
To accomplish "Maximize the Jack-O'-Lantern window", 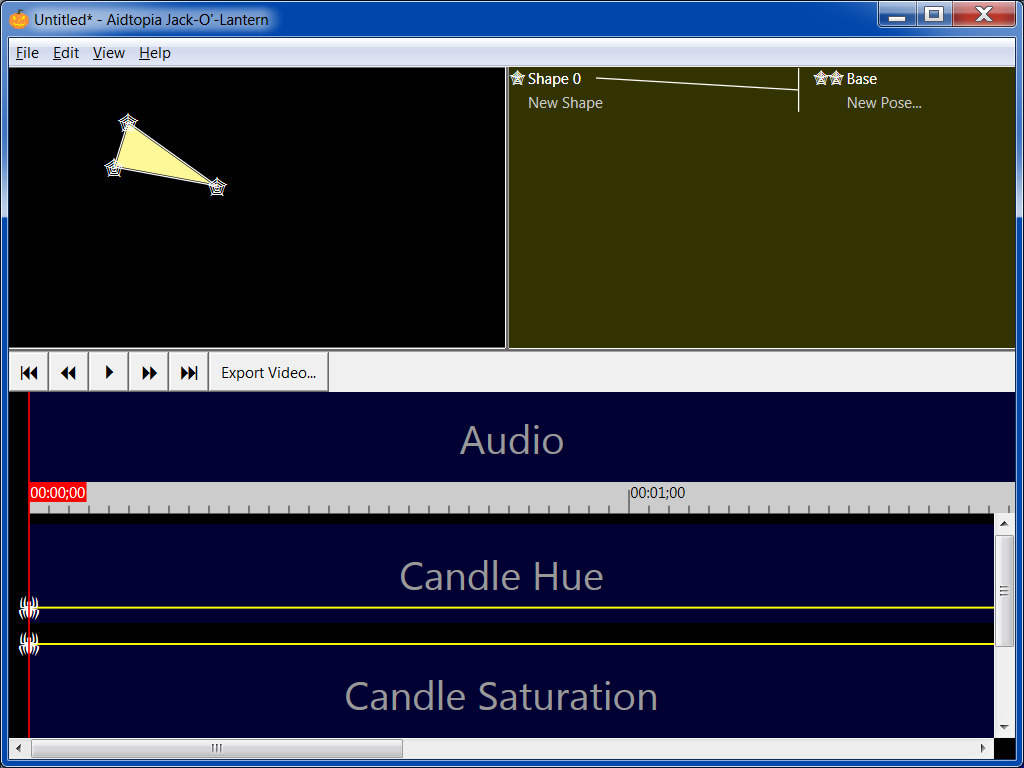I will (x=935, y=14).
